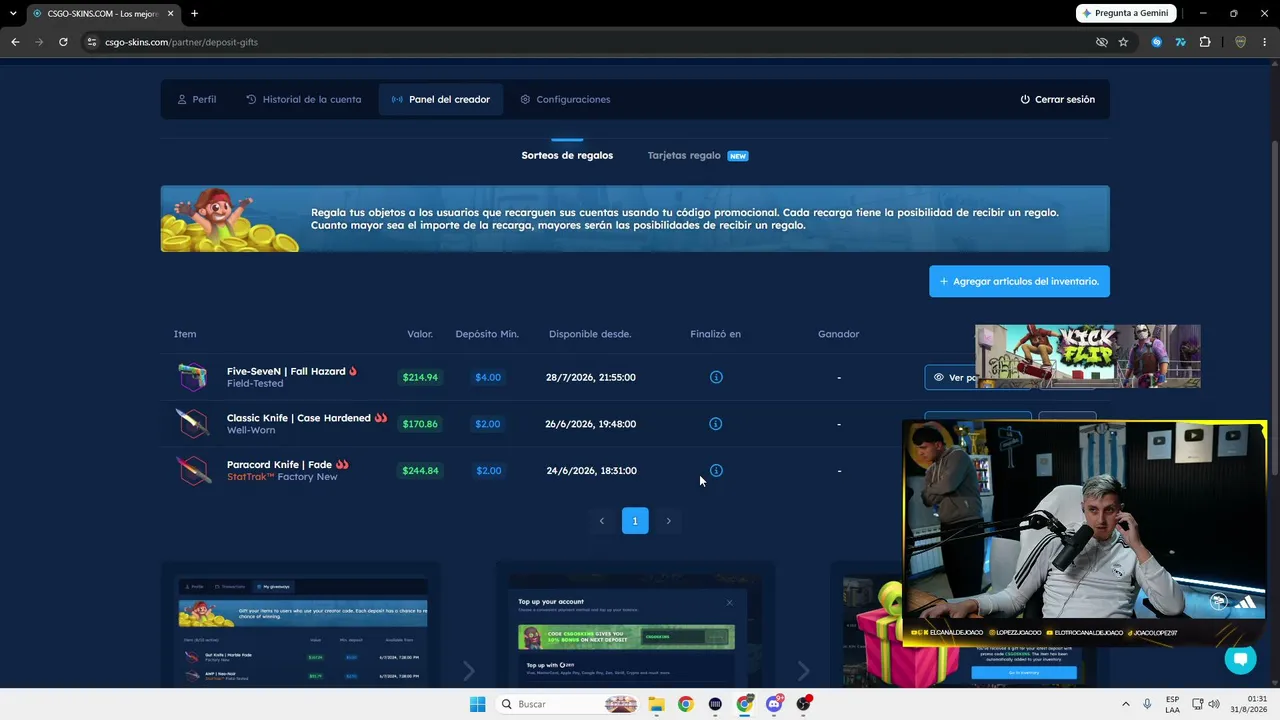The width and height of the screenshot is (1280, 720).
Task: Close the CSGO-SKINS.COM browser tab
Action: click(170, 13)
